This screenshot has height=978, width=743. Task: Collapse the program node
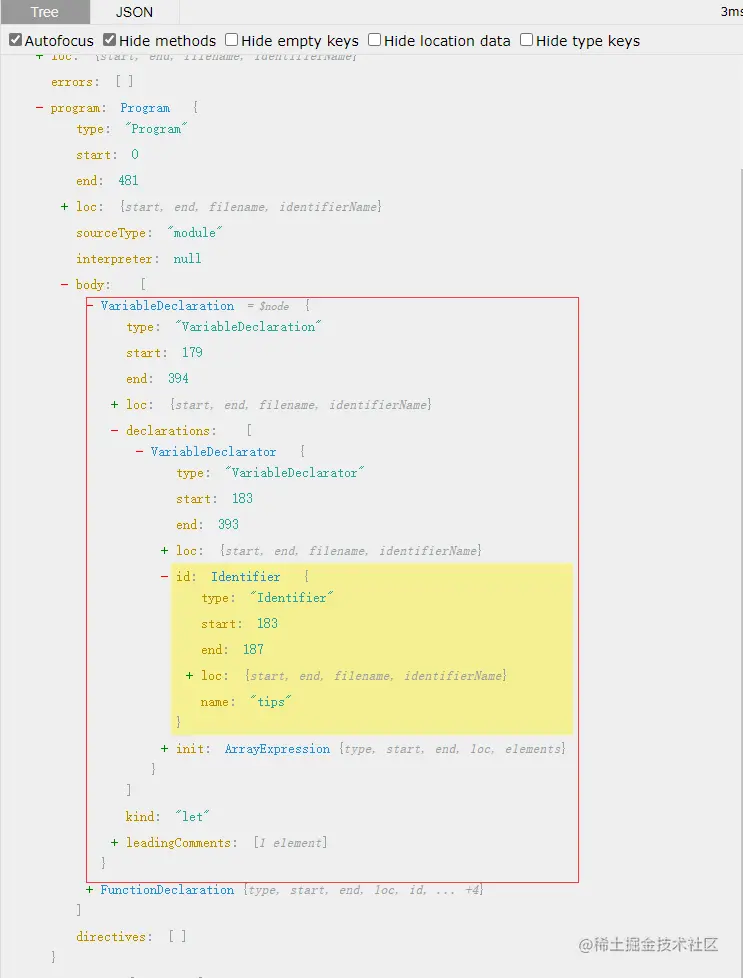click(39, 108)
